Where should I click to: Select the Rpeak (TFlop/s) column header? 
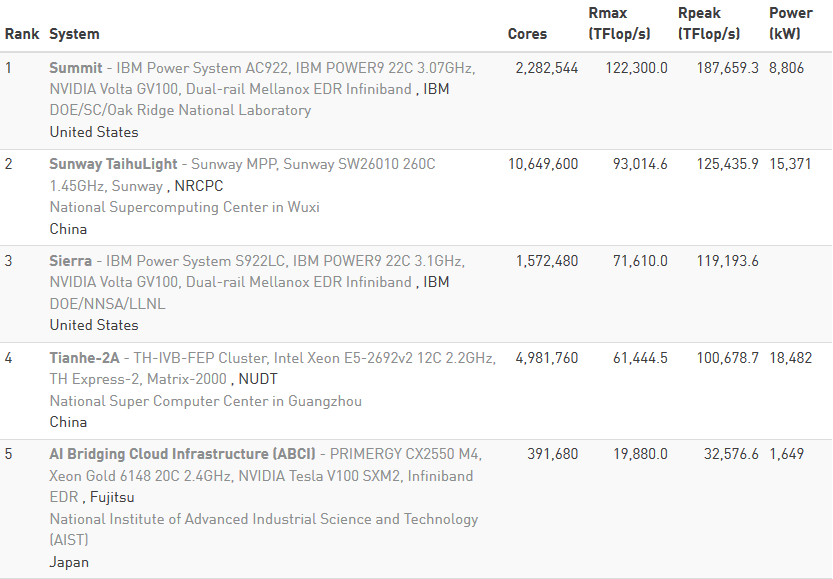coord(708,24)
